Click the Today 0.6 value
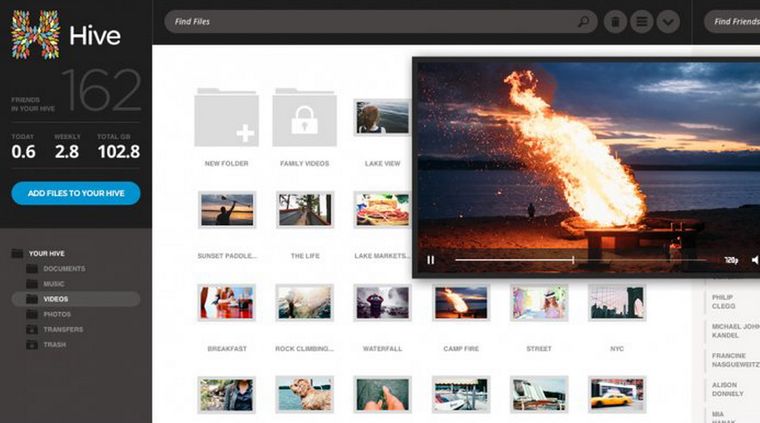 click(x=23, y=152)
